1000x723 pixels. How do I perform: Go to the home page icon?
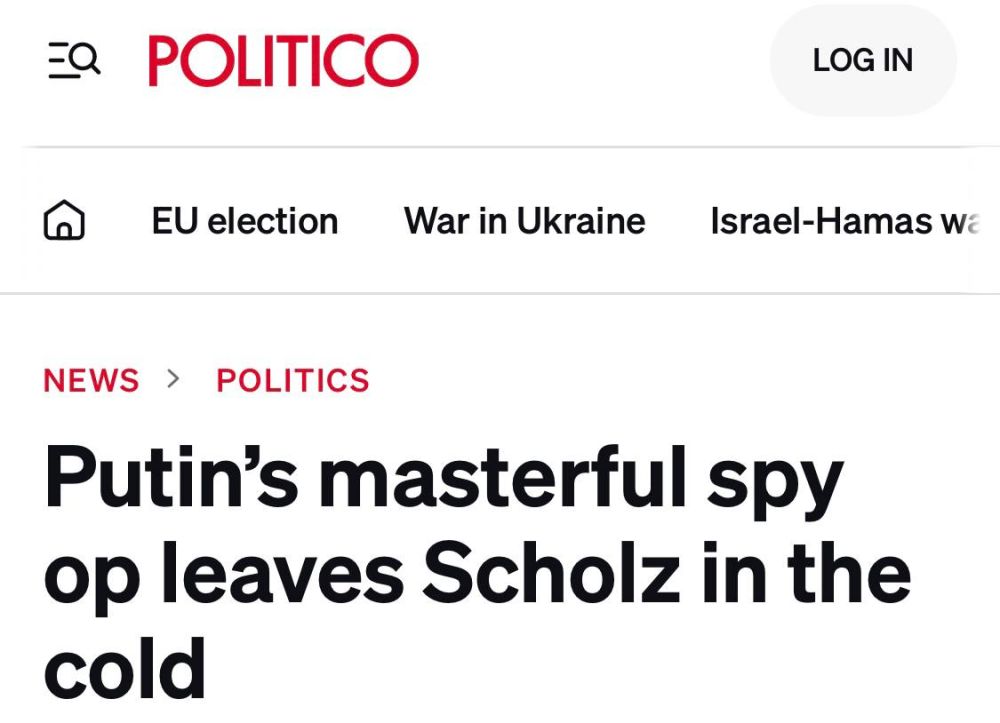pos(64,221)
